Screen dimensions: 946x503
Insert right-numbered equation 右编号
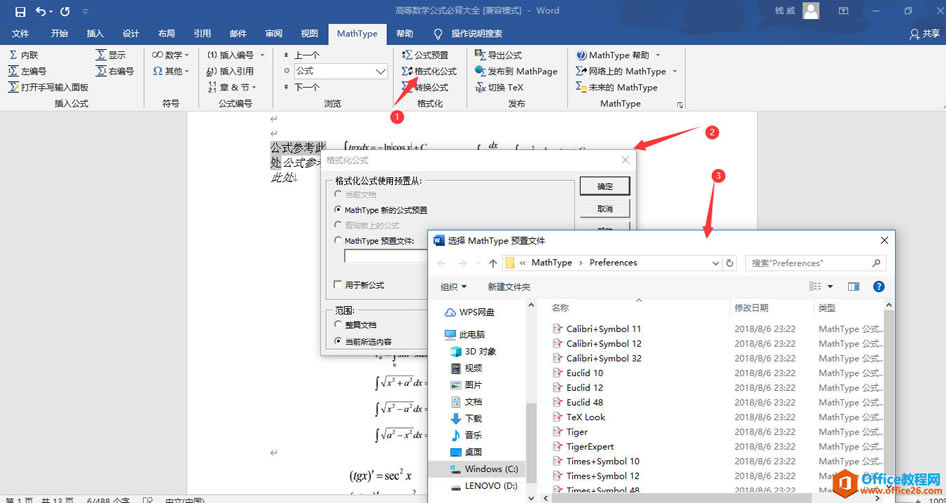click(x=115, y=71)
